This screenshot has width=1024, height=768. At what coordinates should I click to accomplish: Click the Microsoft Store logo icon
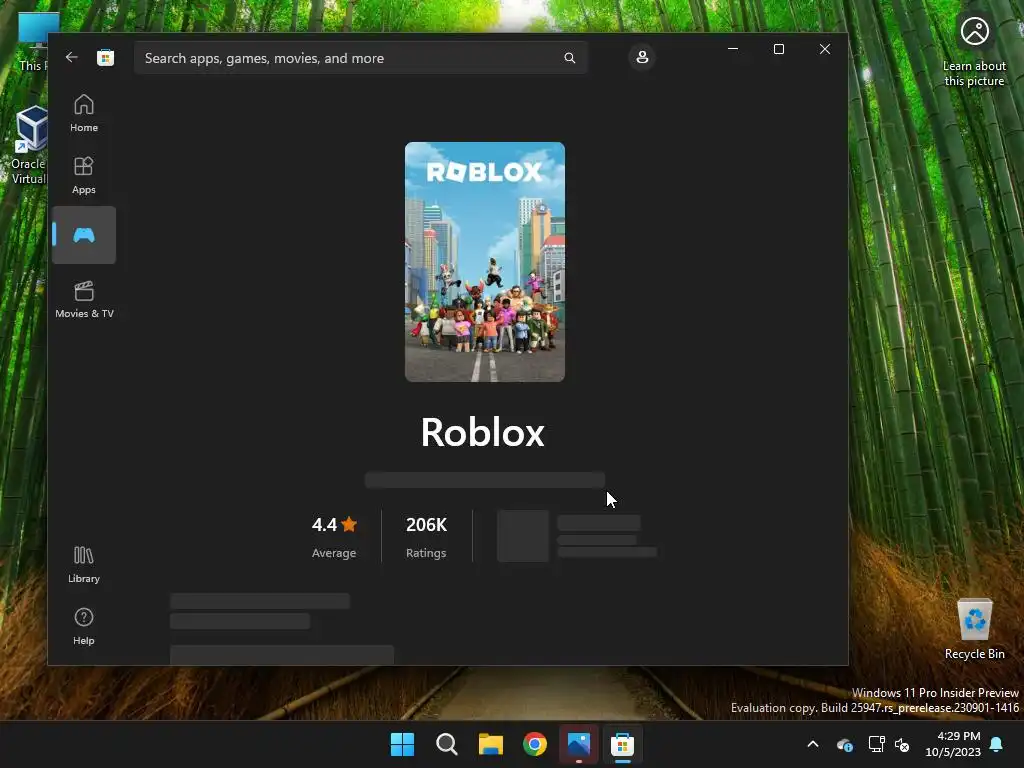(105, 57)
